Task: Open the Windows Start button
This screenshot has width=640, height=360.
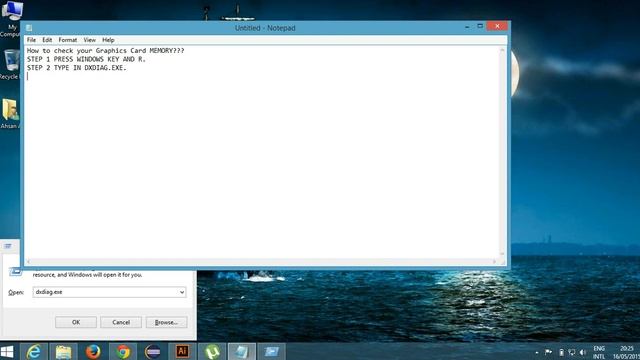Action: 7,351
